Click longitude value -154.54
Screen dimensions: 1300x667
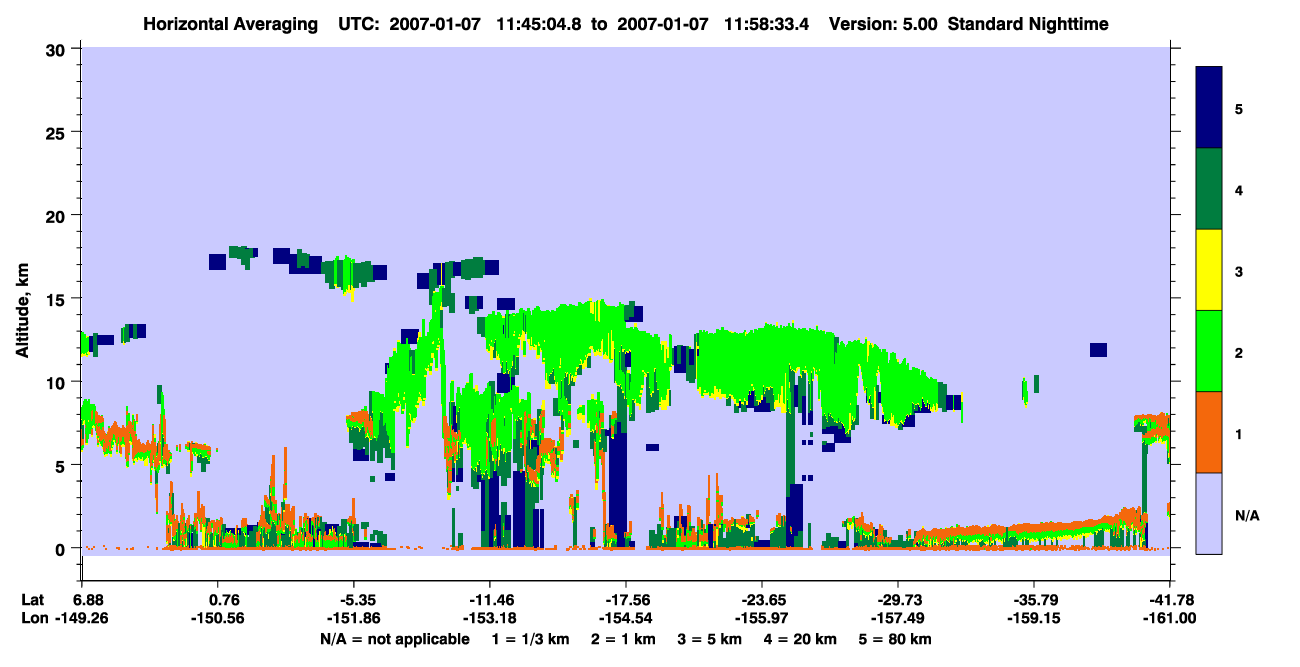tap(625, 618)
